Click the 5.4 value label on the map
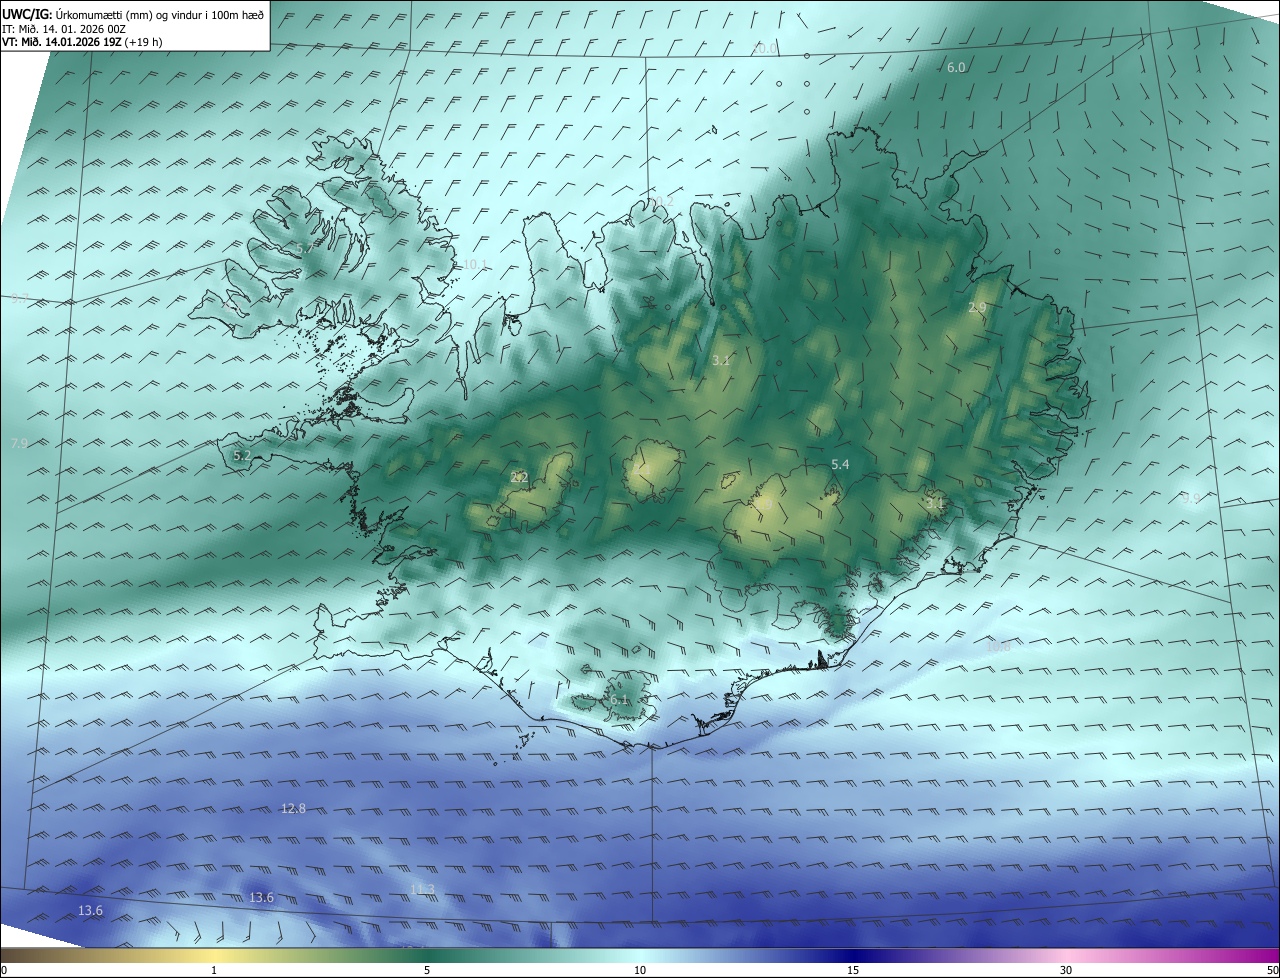Viewport: 1280px width, 978px height. 840,465
